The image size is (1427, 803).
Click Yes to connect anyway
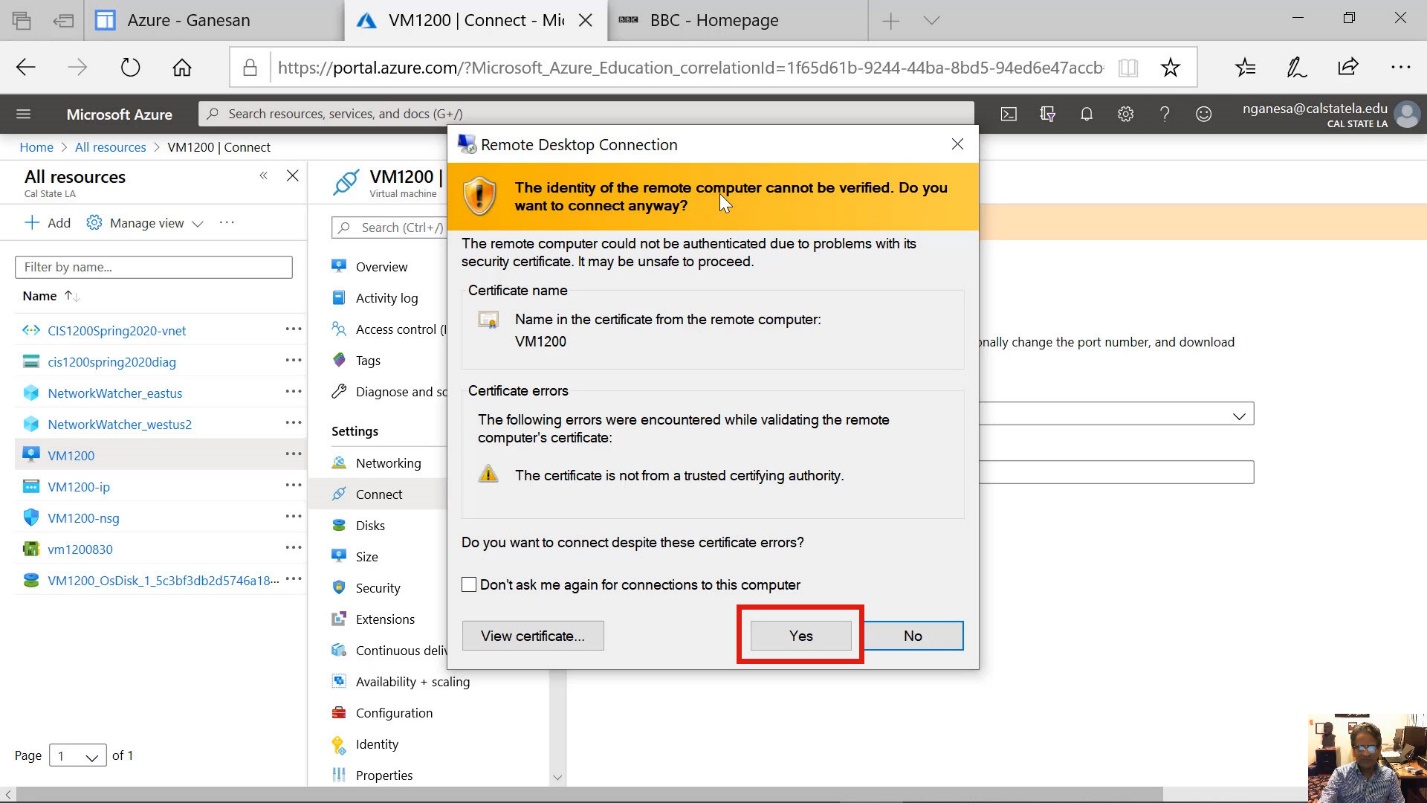pos(800,636)
